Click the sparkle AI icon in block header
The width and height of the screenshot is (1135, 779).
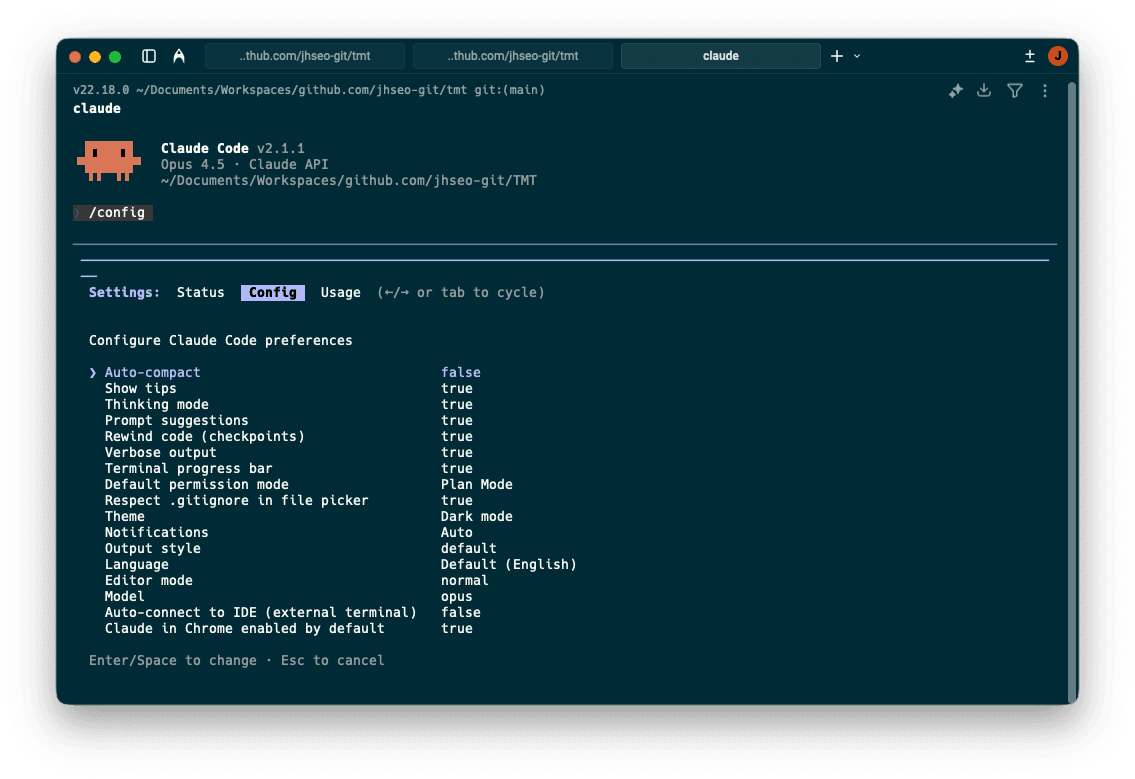(955, 91)
